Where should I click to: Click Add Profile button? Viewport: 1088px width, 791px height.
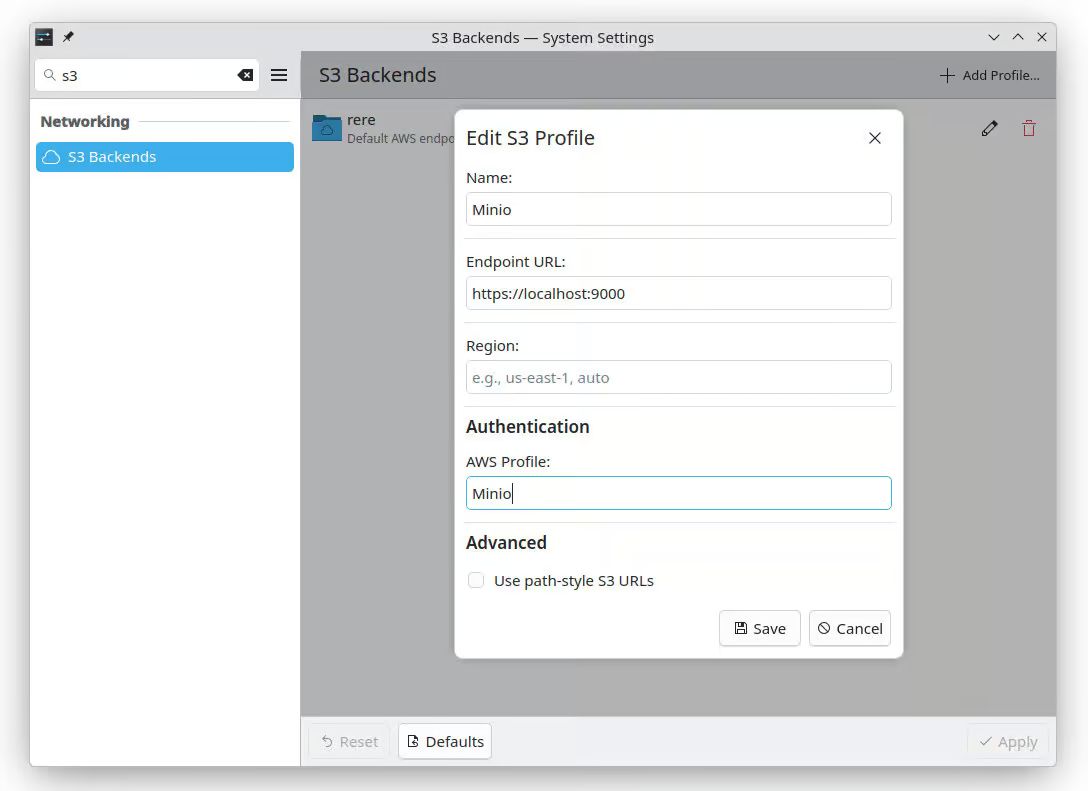click(989, 75)
